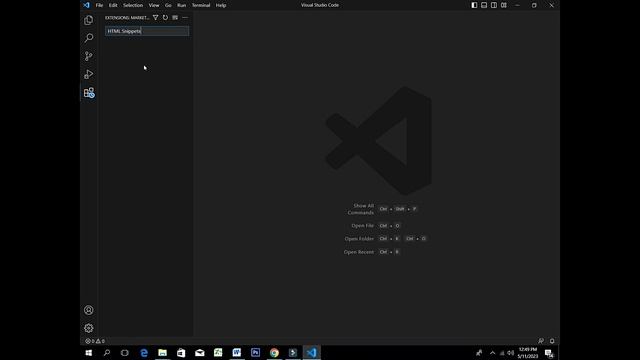640x360 pixels.
Task: Clear extensions search results icon
Action: [175, 18]
